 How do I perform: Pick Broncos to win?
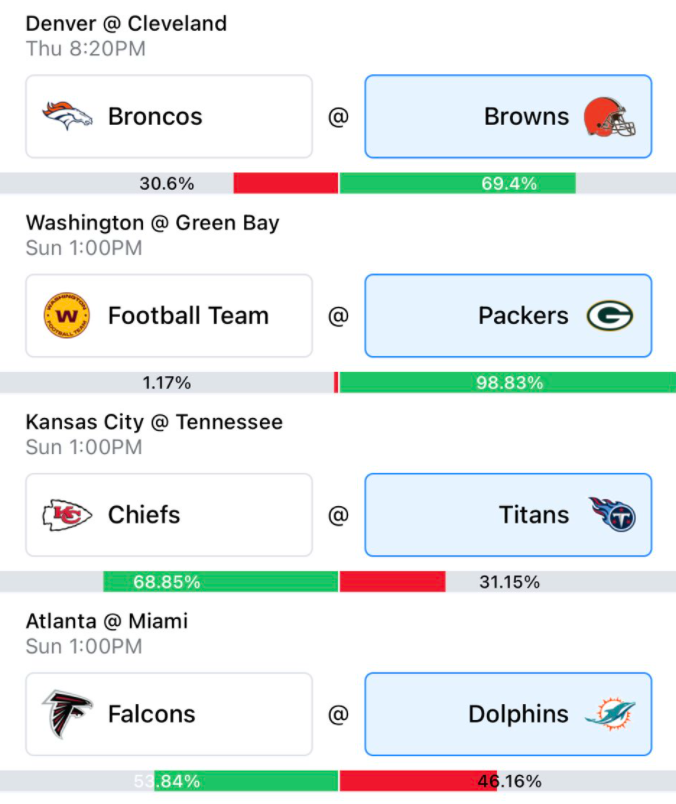coord(169,116)
